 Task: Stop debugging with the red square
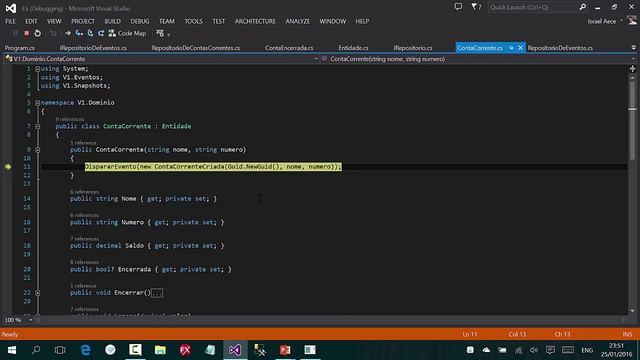27,33
